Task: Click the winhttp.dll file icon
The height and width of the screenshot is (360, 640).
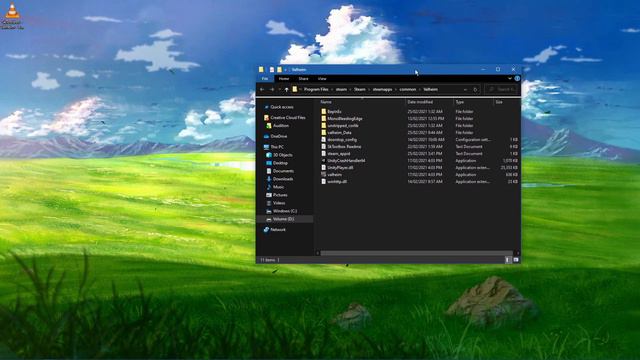Action: click(324, 182)
